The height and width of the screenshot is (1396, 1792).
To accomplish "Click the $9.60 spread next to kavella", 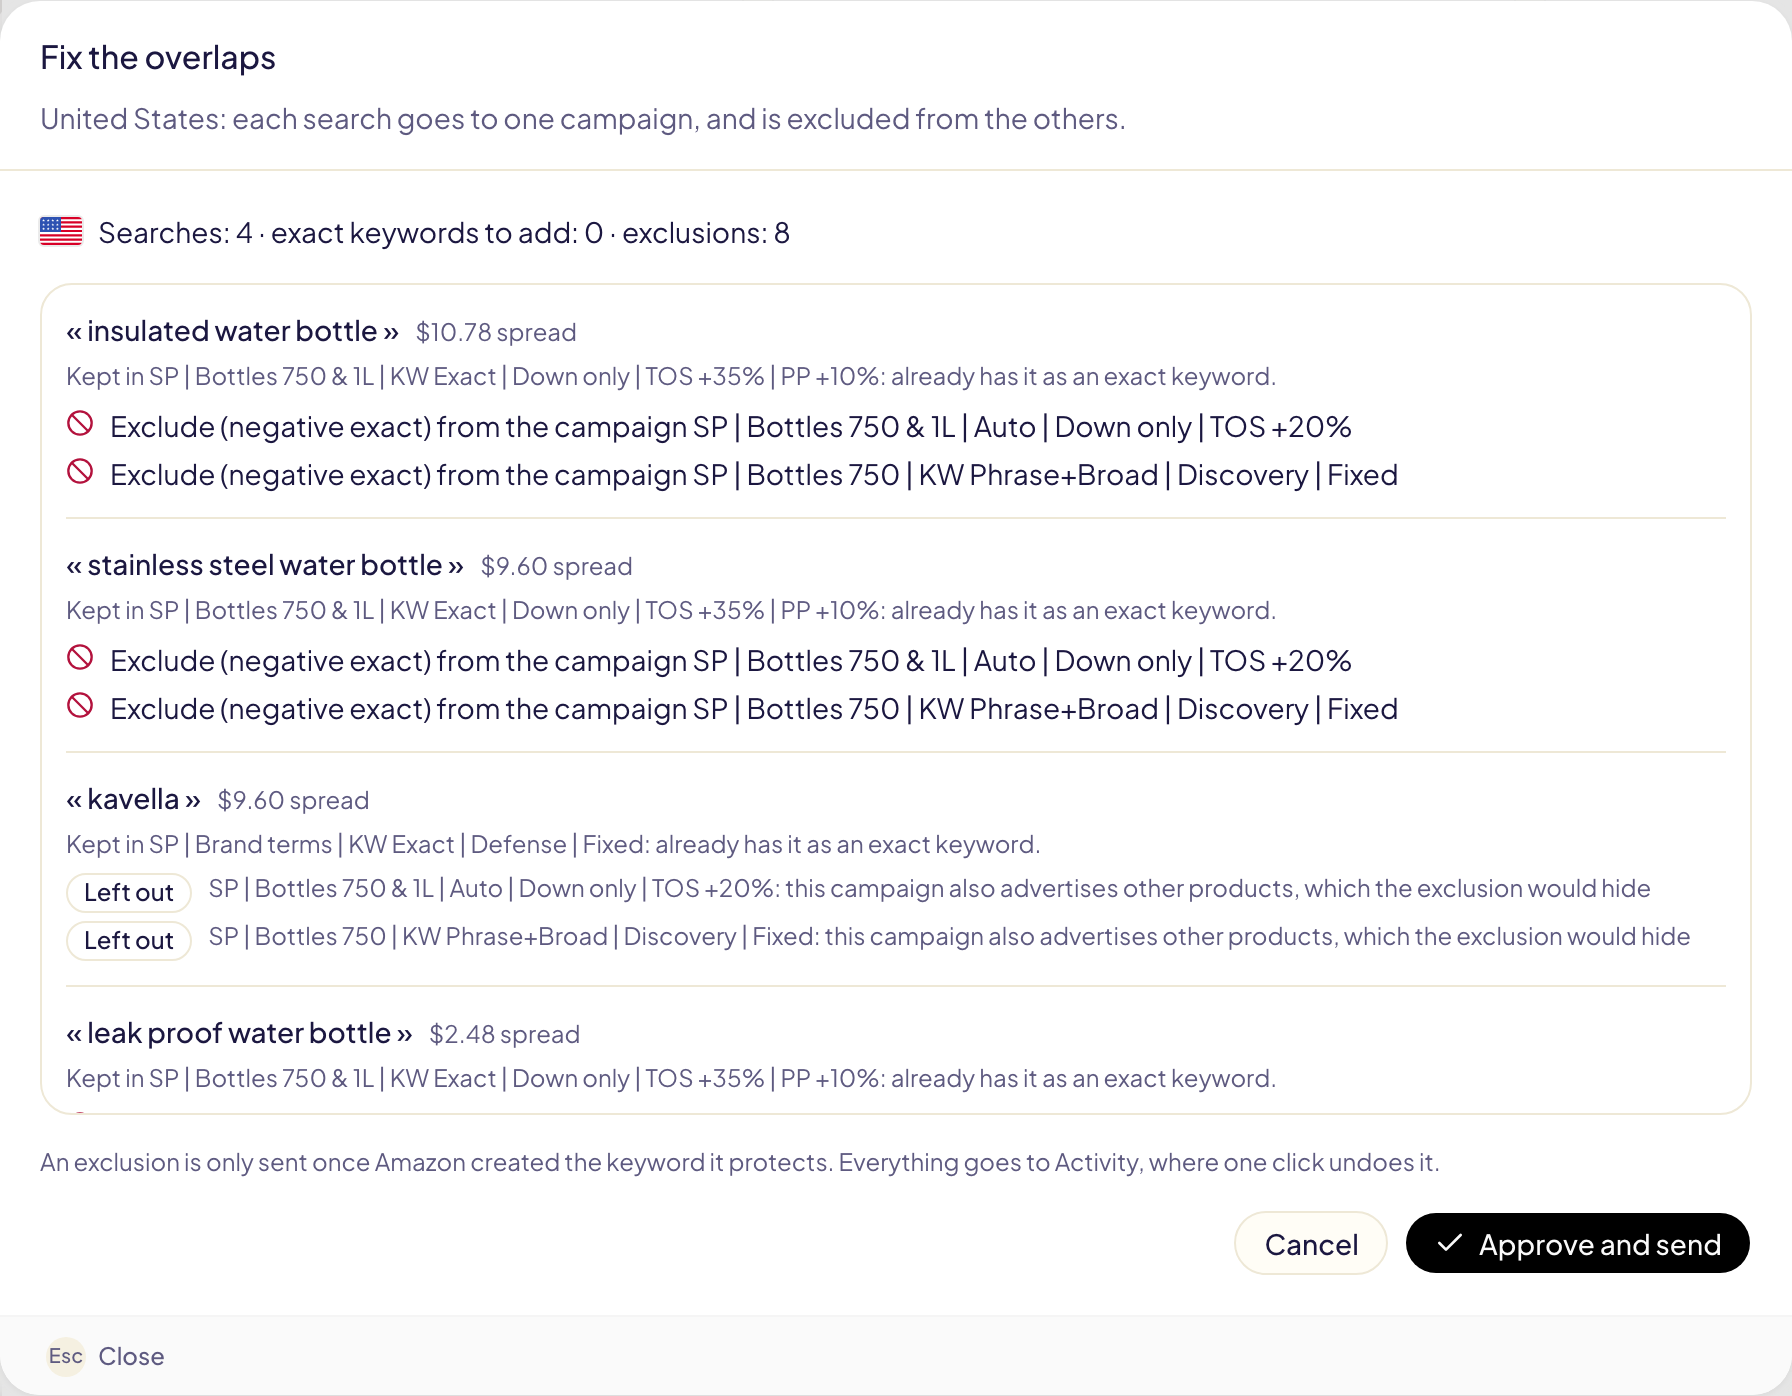I will pyautogui.click(x=293, y=801).
